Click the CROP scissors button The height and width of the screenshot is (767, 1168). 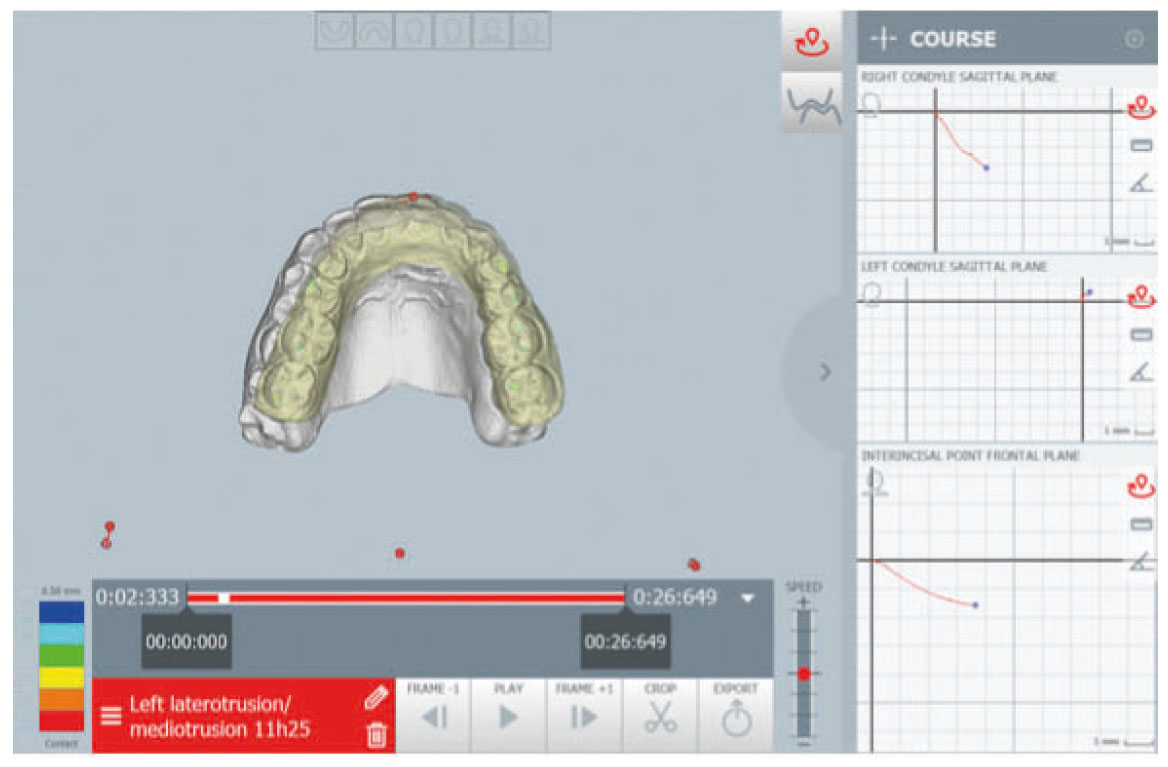(x=660, y=716)
